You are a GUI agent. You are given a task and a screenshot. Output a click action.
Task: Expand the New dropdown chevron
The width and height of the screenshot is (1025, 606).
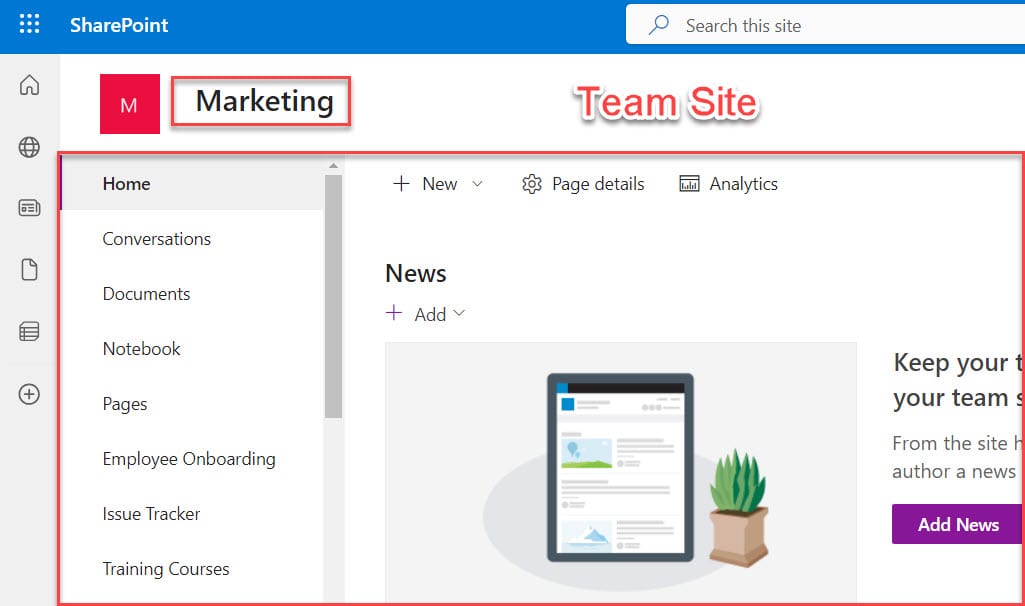(x=477, y=184)
